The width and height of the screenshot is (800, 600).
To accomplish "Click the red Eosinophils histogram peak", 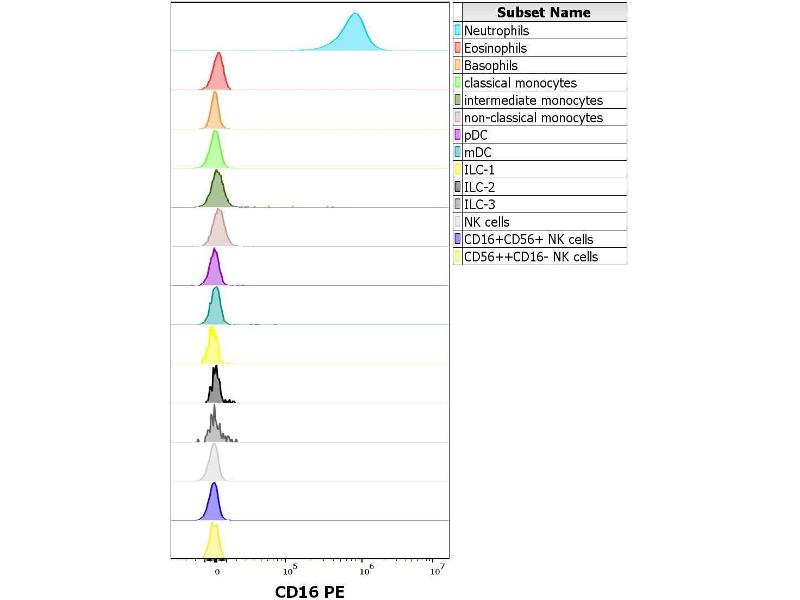I will pos(218,74).
